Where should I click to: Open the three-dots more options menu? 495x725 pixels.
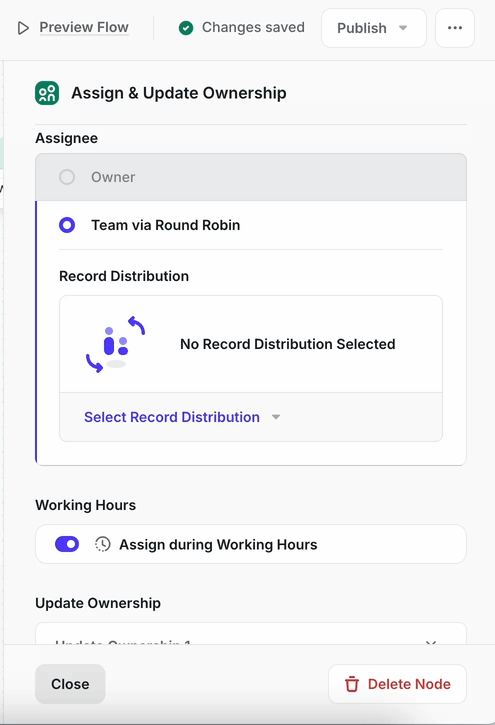pos(455,28)
